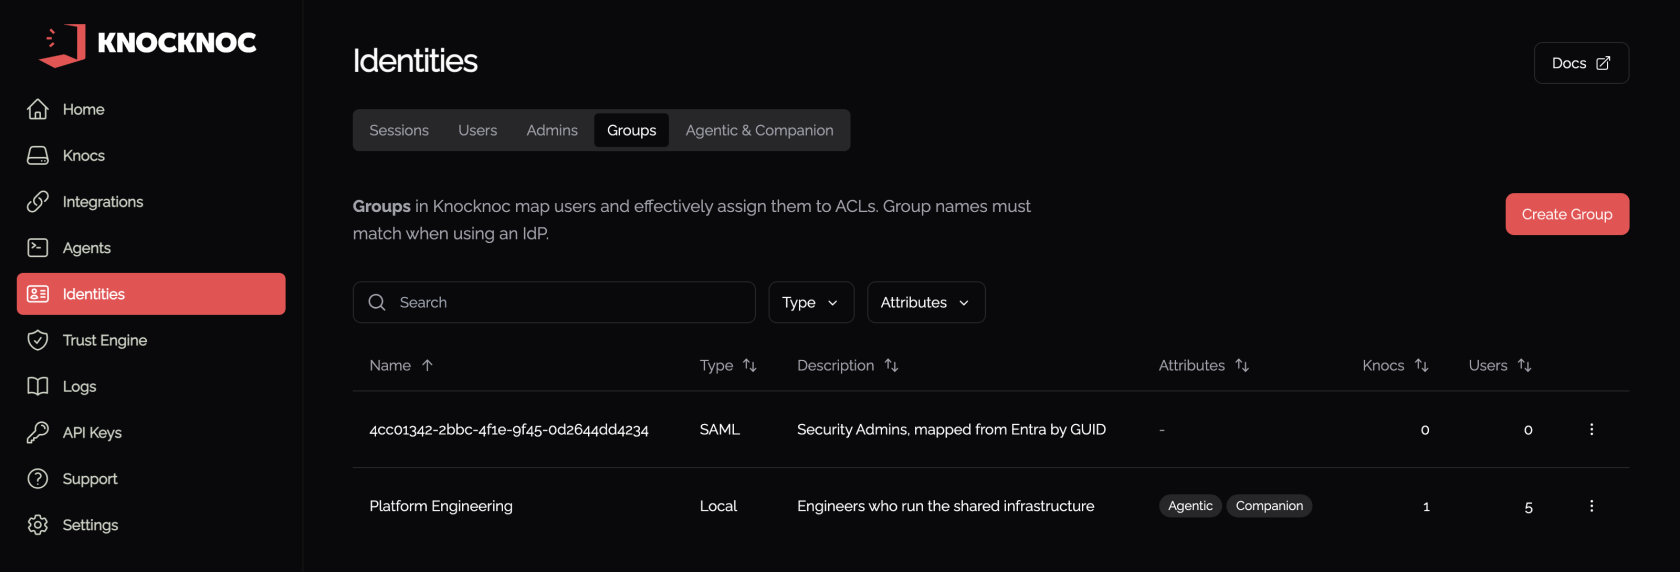The width and height of the screenshot is (1680, 572).
Task: Open the Trust Engine page
Action: [x=151, y=340]
